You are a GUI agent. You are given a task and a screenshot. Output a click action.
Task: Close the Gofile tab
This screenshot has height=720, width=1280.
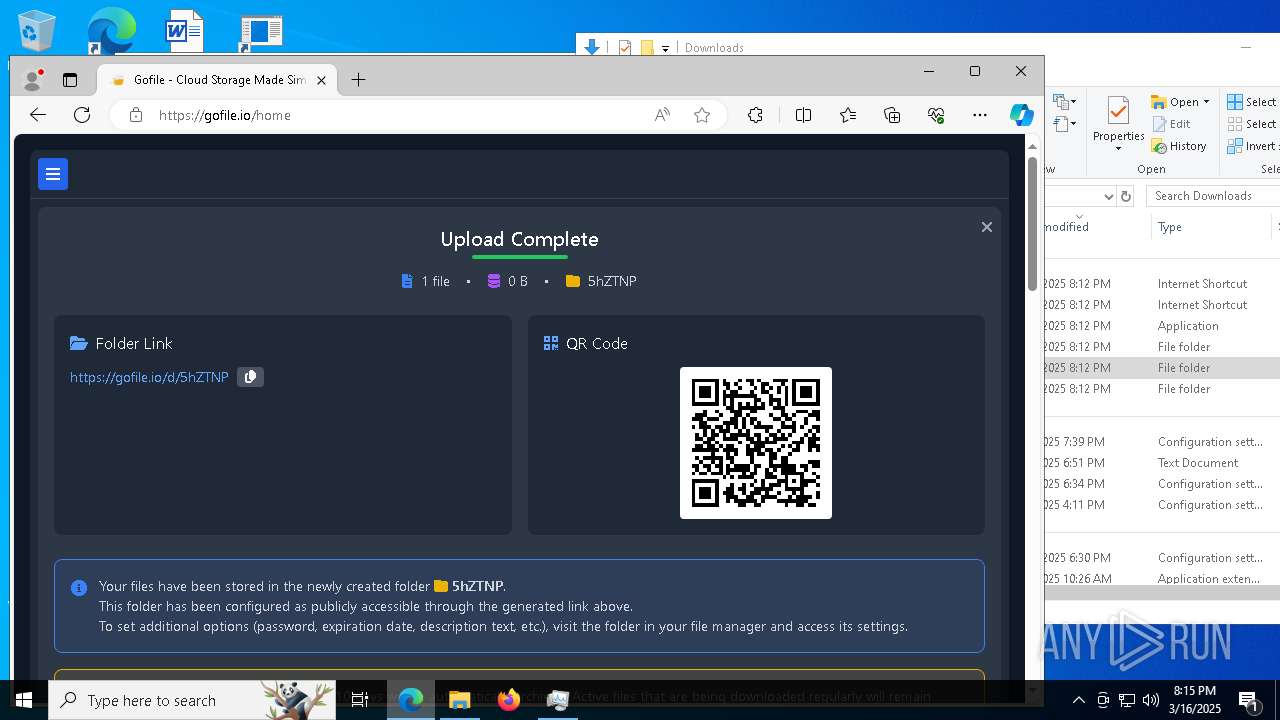click(x=321, y=80)
